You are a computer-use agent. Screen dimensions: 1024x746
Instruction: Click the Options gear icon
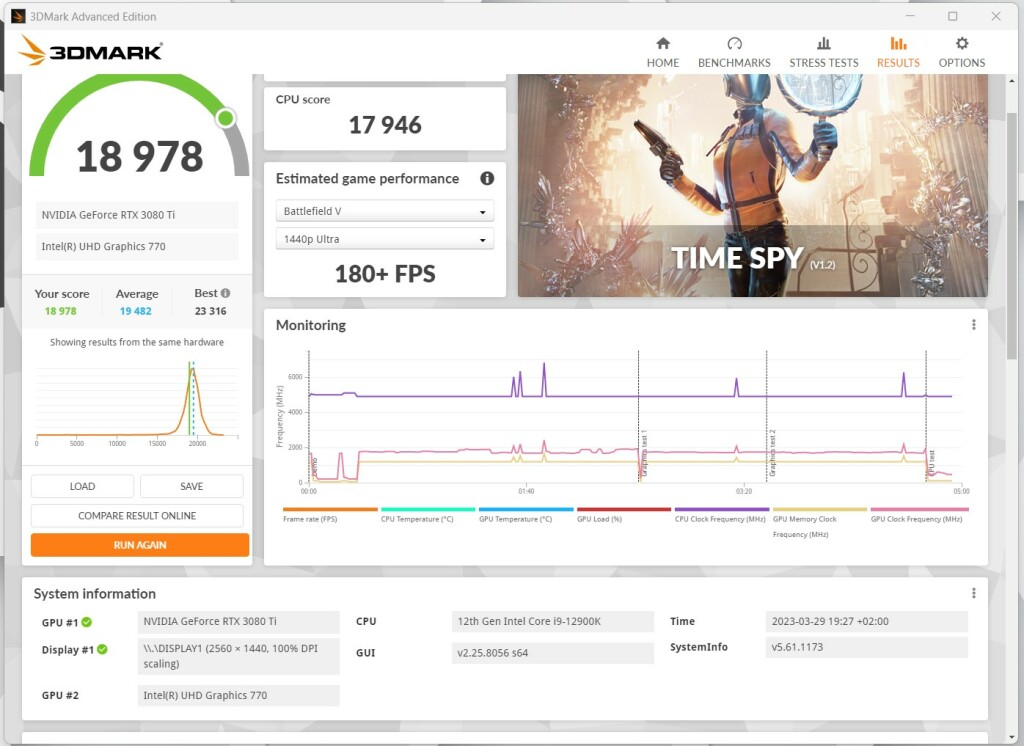(x=961, y=44)
